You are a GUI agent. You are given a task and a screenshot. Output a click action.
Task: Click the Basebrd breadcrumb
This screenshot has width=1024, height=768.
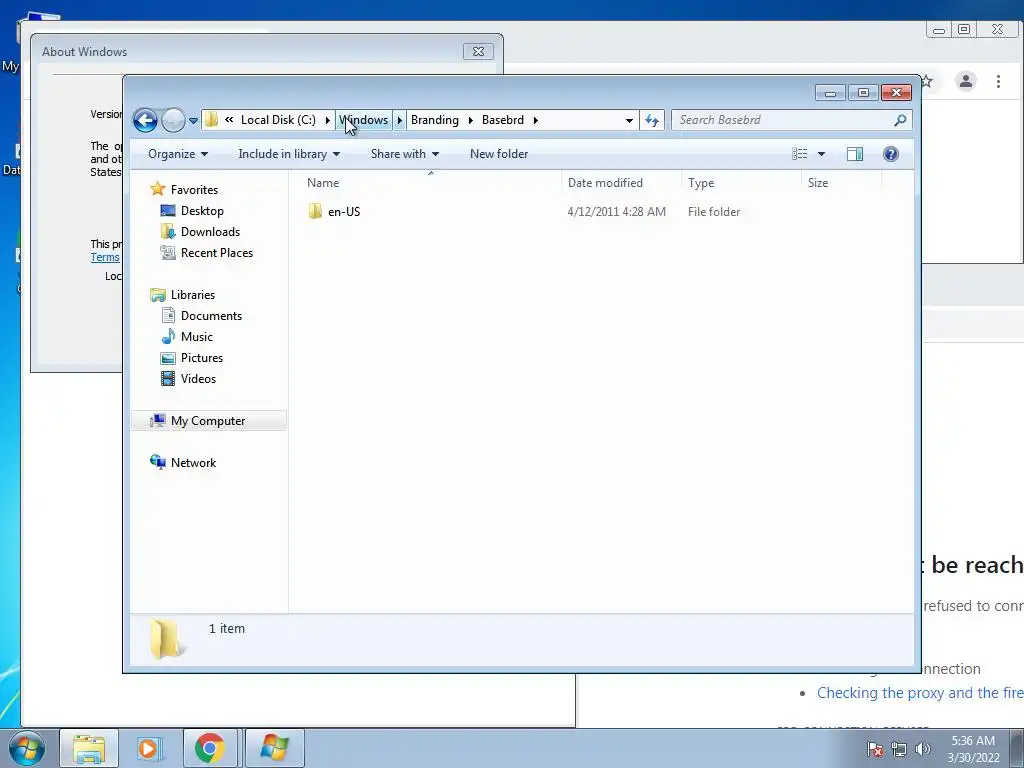click(502, 120)
